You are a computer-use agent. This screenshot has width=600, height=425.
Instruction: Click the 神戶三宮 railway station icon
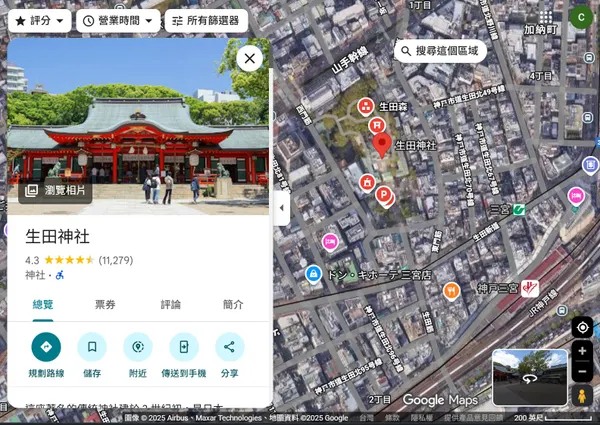pos(530,289)
